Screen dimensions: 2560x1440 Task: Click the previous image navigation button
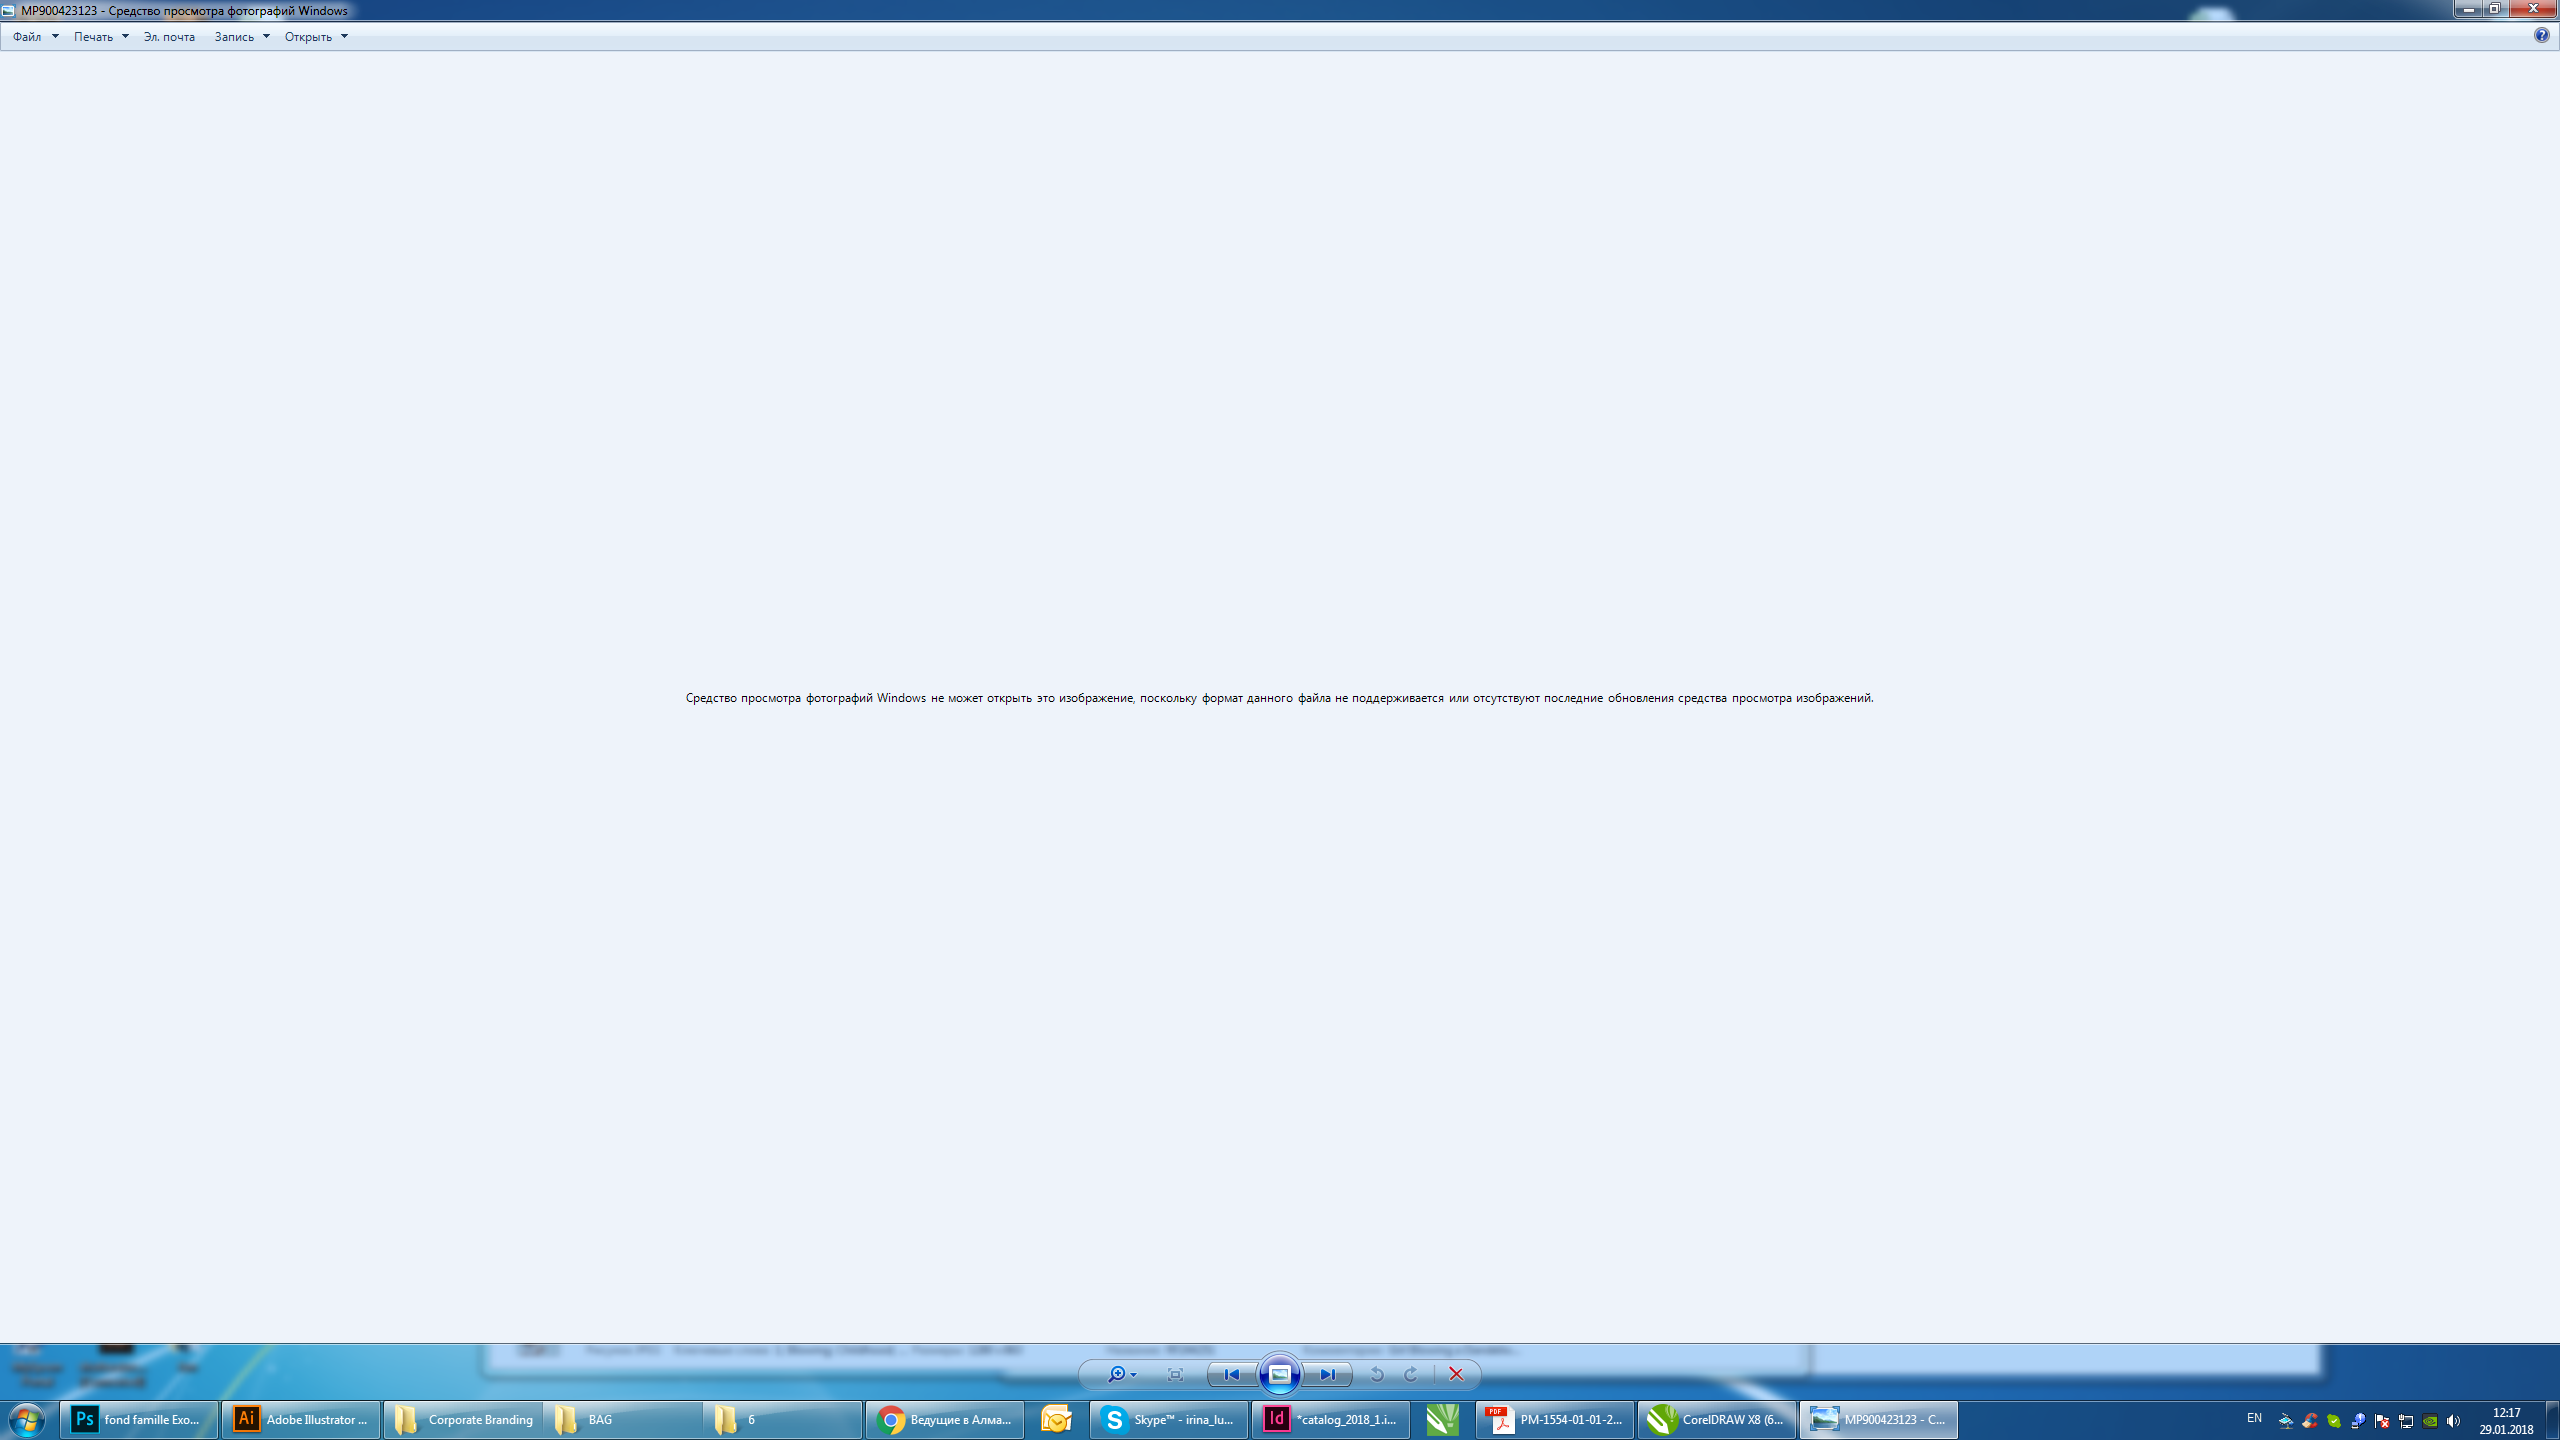(1231, 1373)
